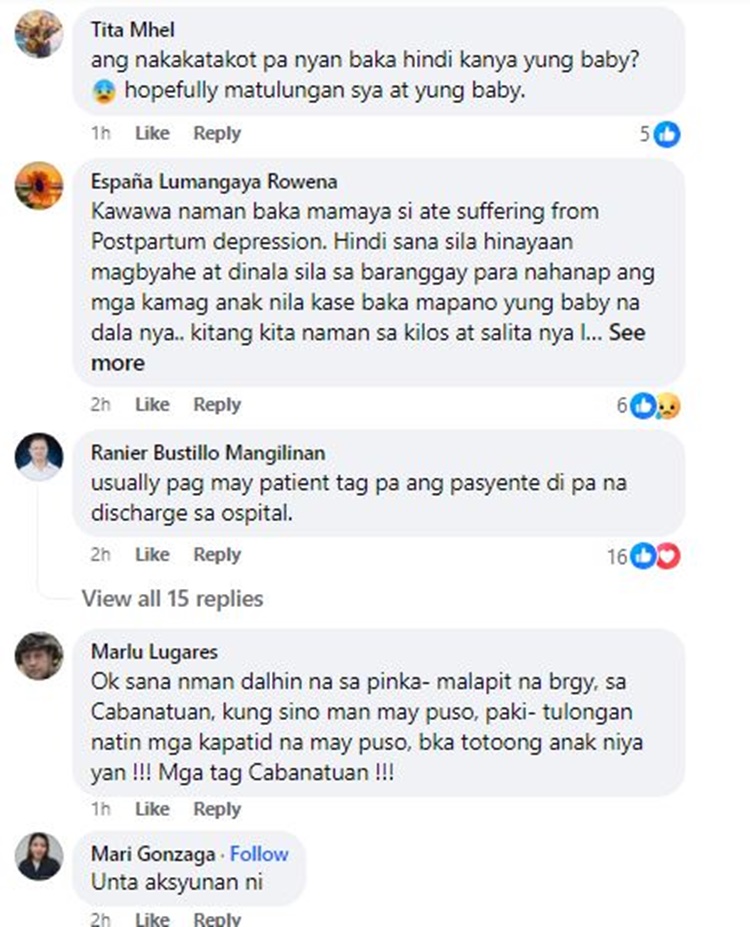Open Tita Mhel's profile picture
Screen dimensions: 750x927
(39, 34)
